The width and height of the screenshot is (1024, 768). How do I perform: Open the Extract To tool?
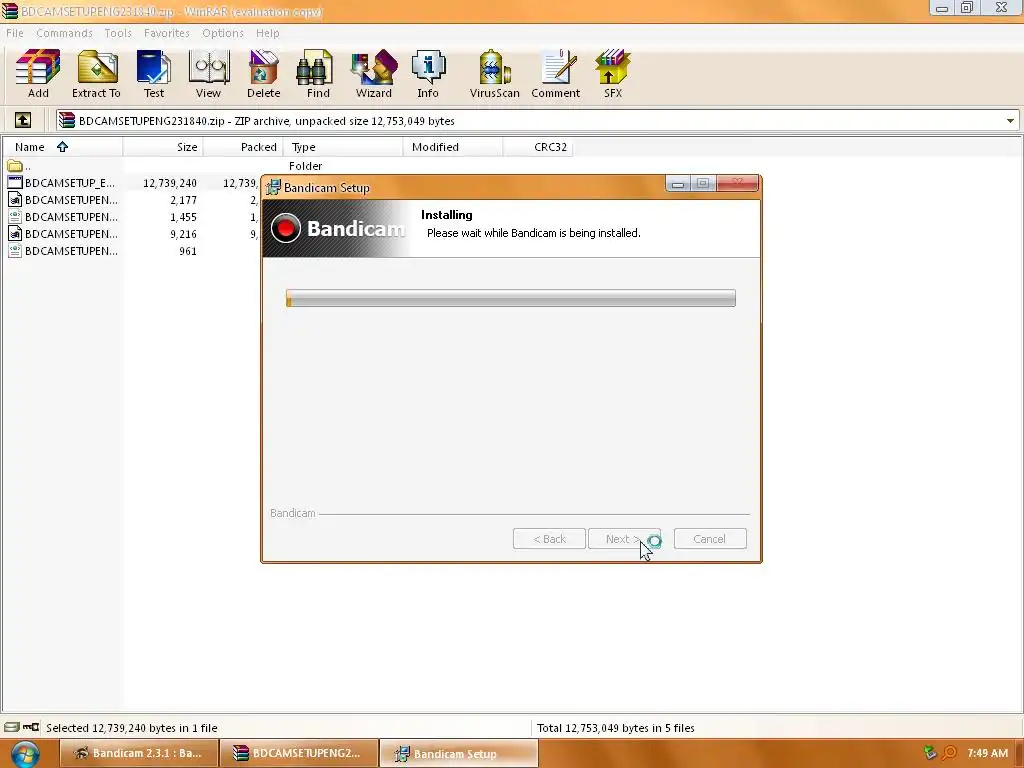(x=96, y=74)
